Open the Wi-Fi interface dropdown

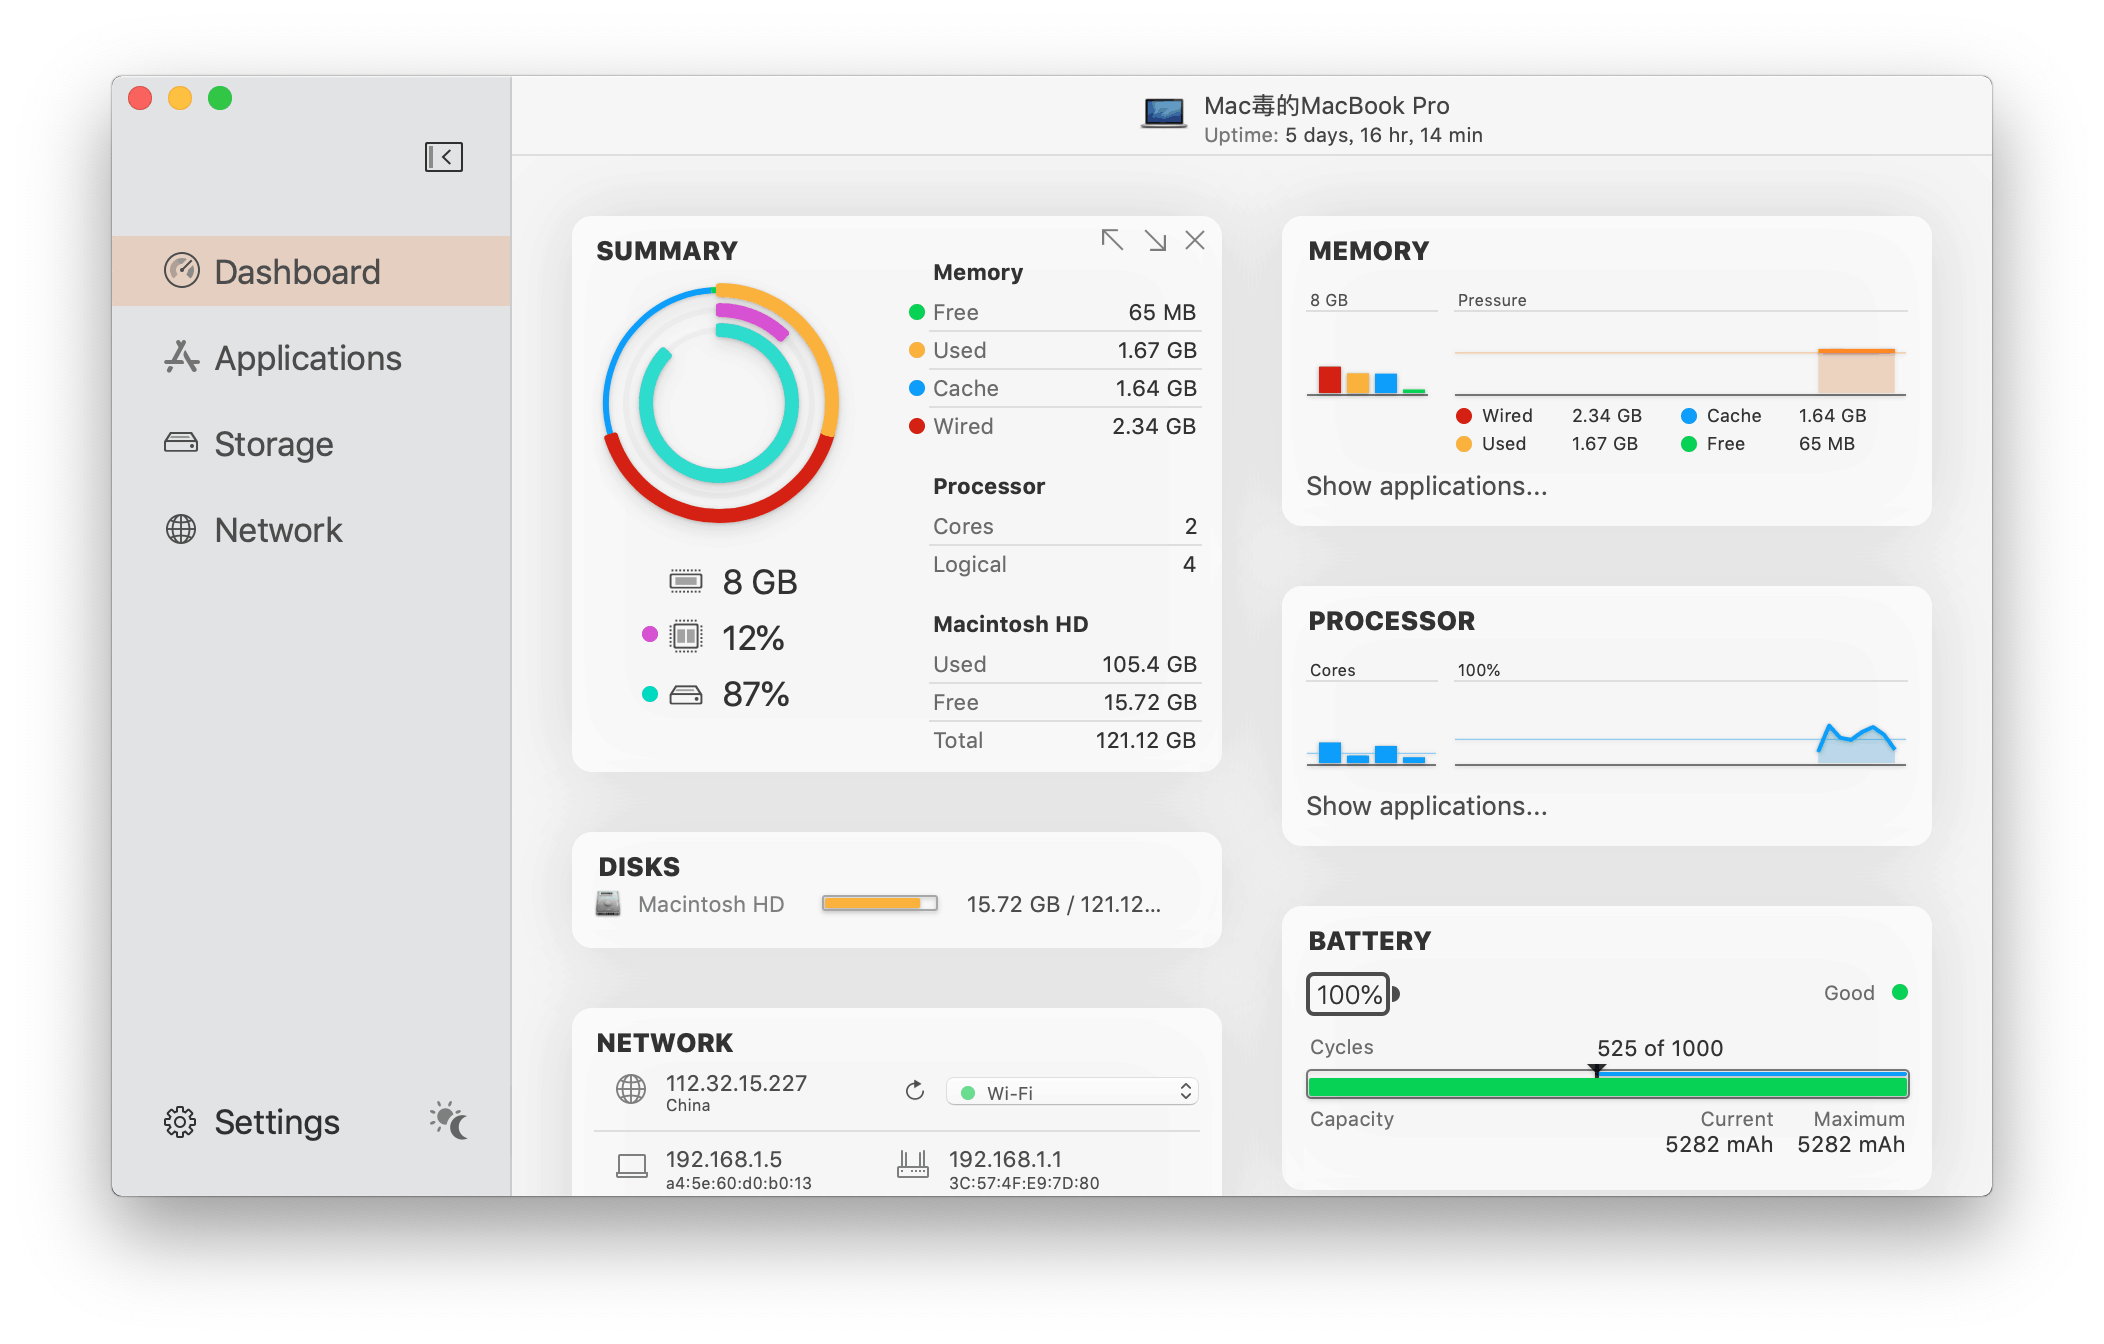[1070, 1092]
